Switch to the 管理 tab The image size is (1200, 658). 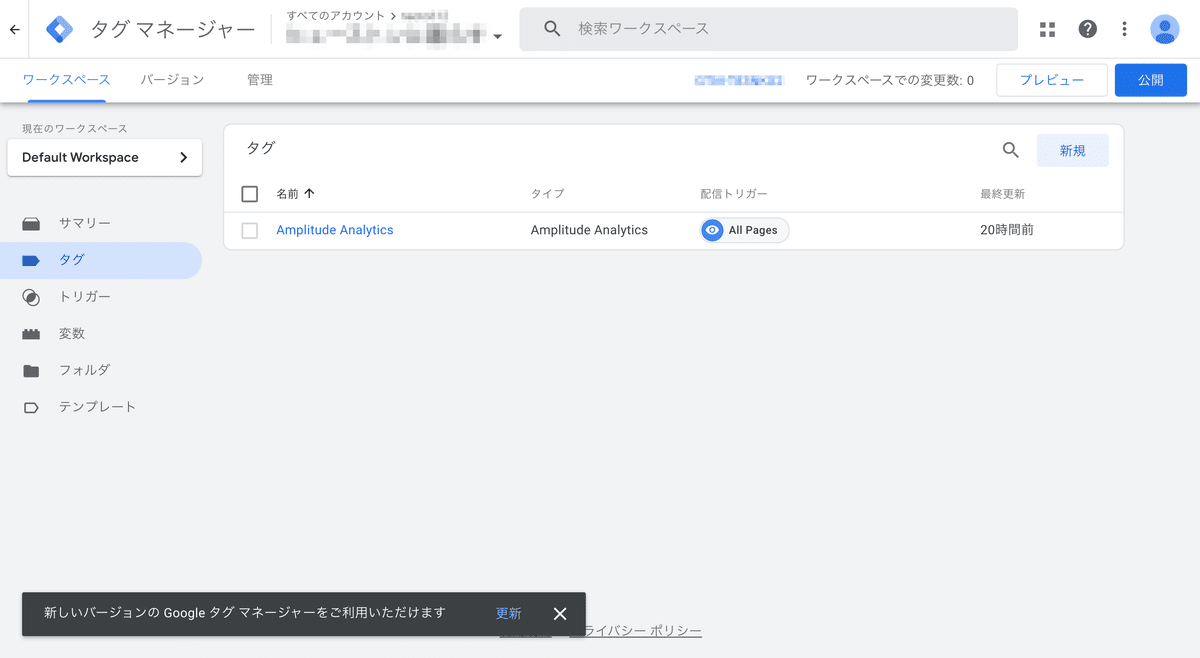click(x=260, y=80)
